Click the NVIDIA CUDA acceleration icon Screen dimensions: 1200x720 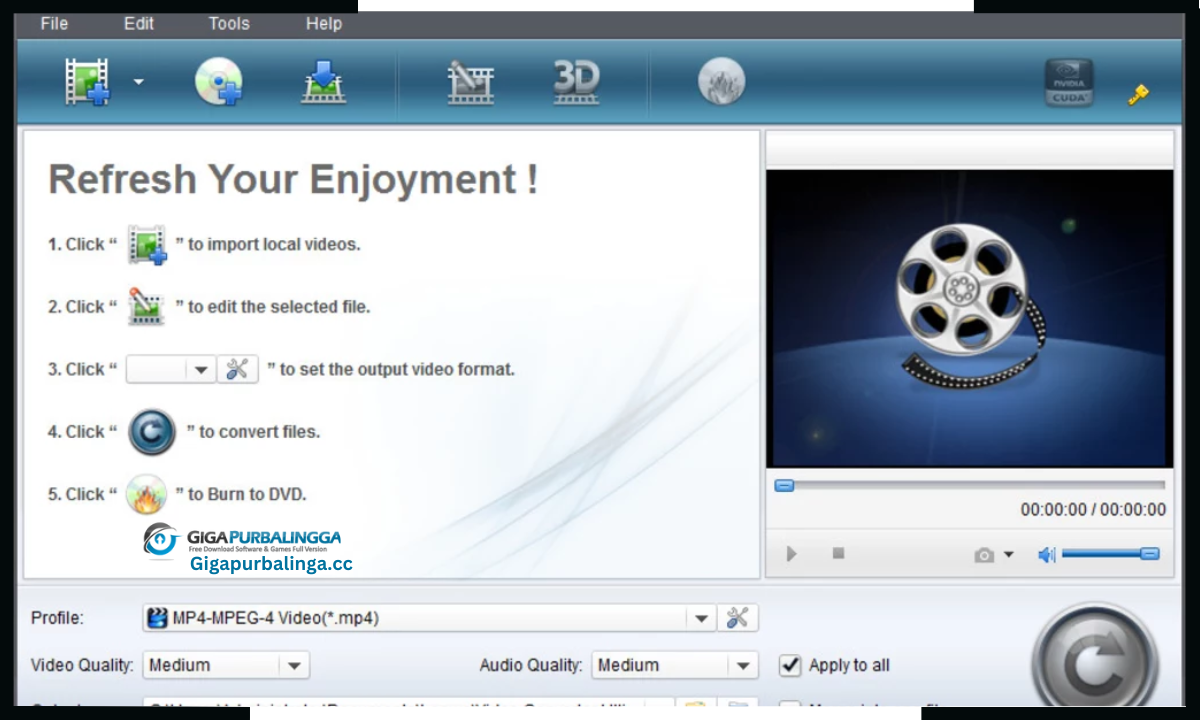(x=1069, y=83)
